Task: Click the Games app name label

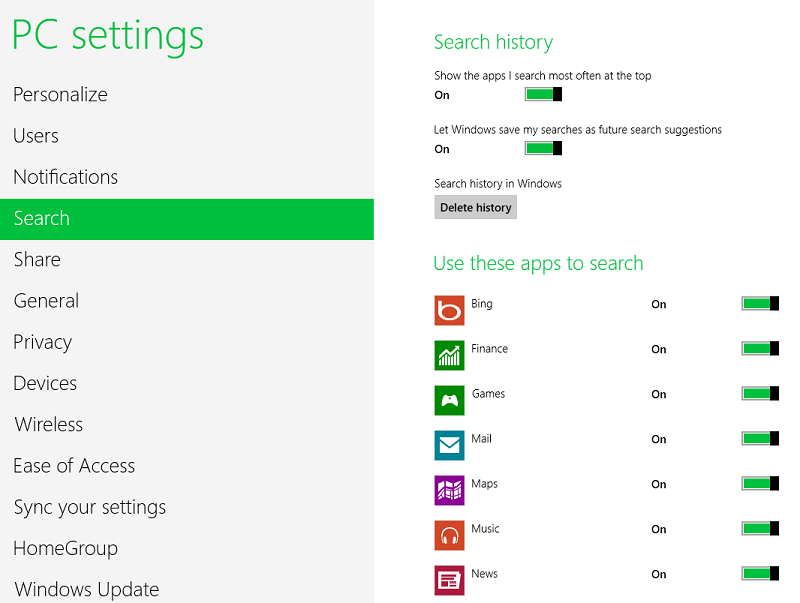Action: point(488,393)
